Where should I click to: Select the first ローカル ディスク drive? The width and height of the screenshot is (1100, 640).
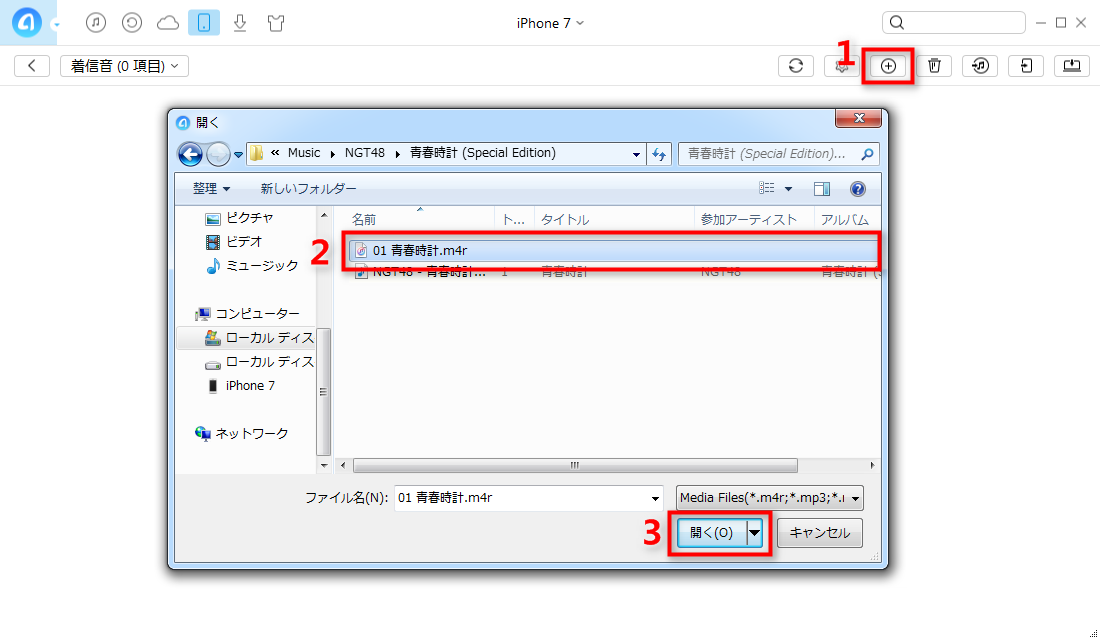coord(259,338)
